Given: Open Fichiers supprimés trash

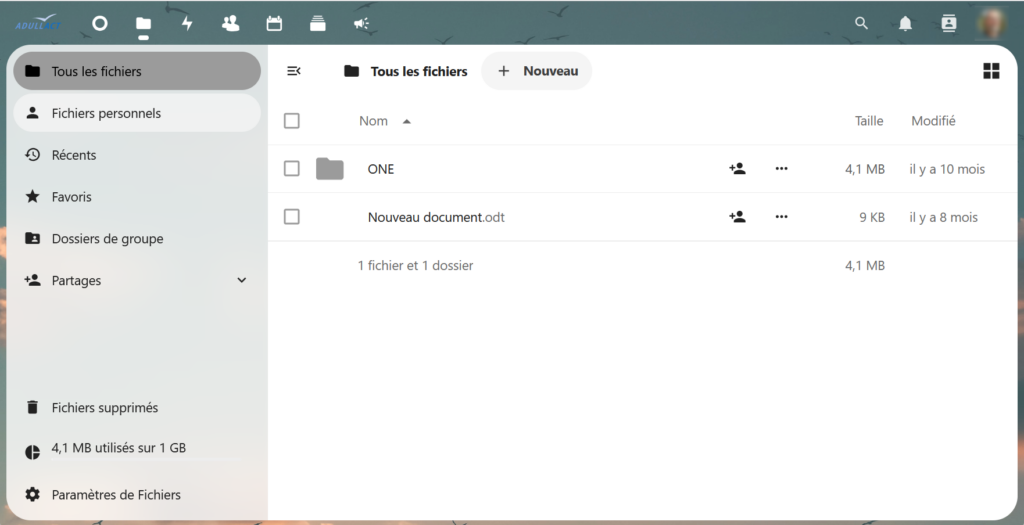Looking at the screenshot, I should tap(137, 407).
